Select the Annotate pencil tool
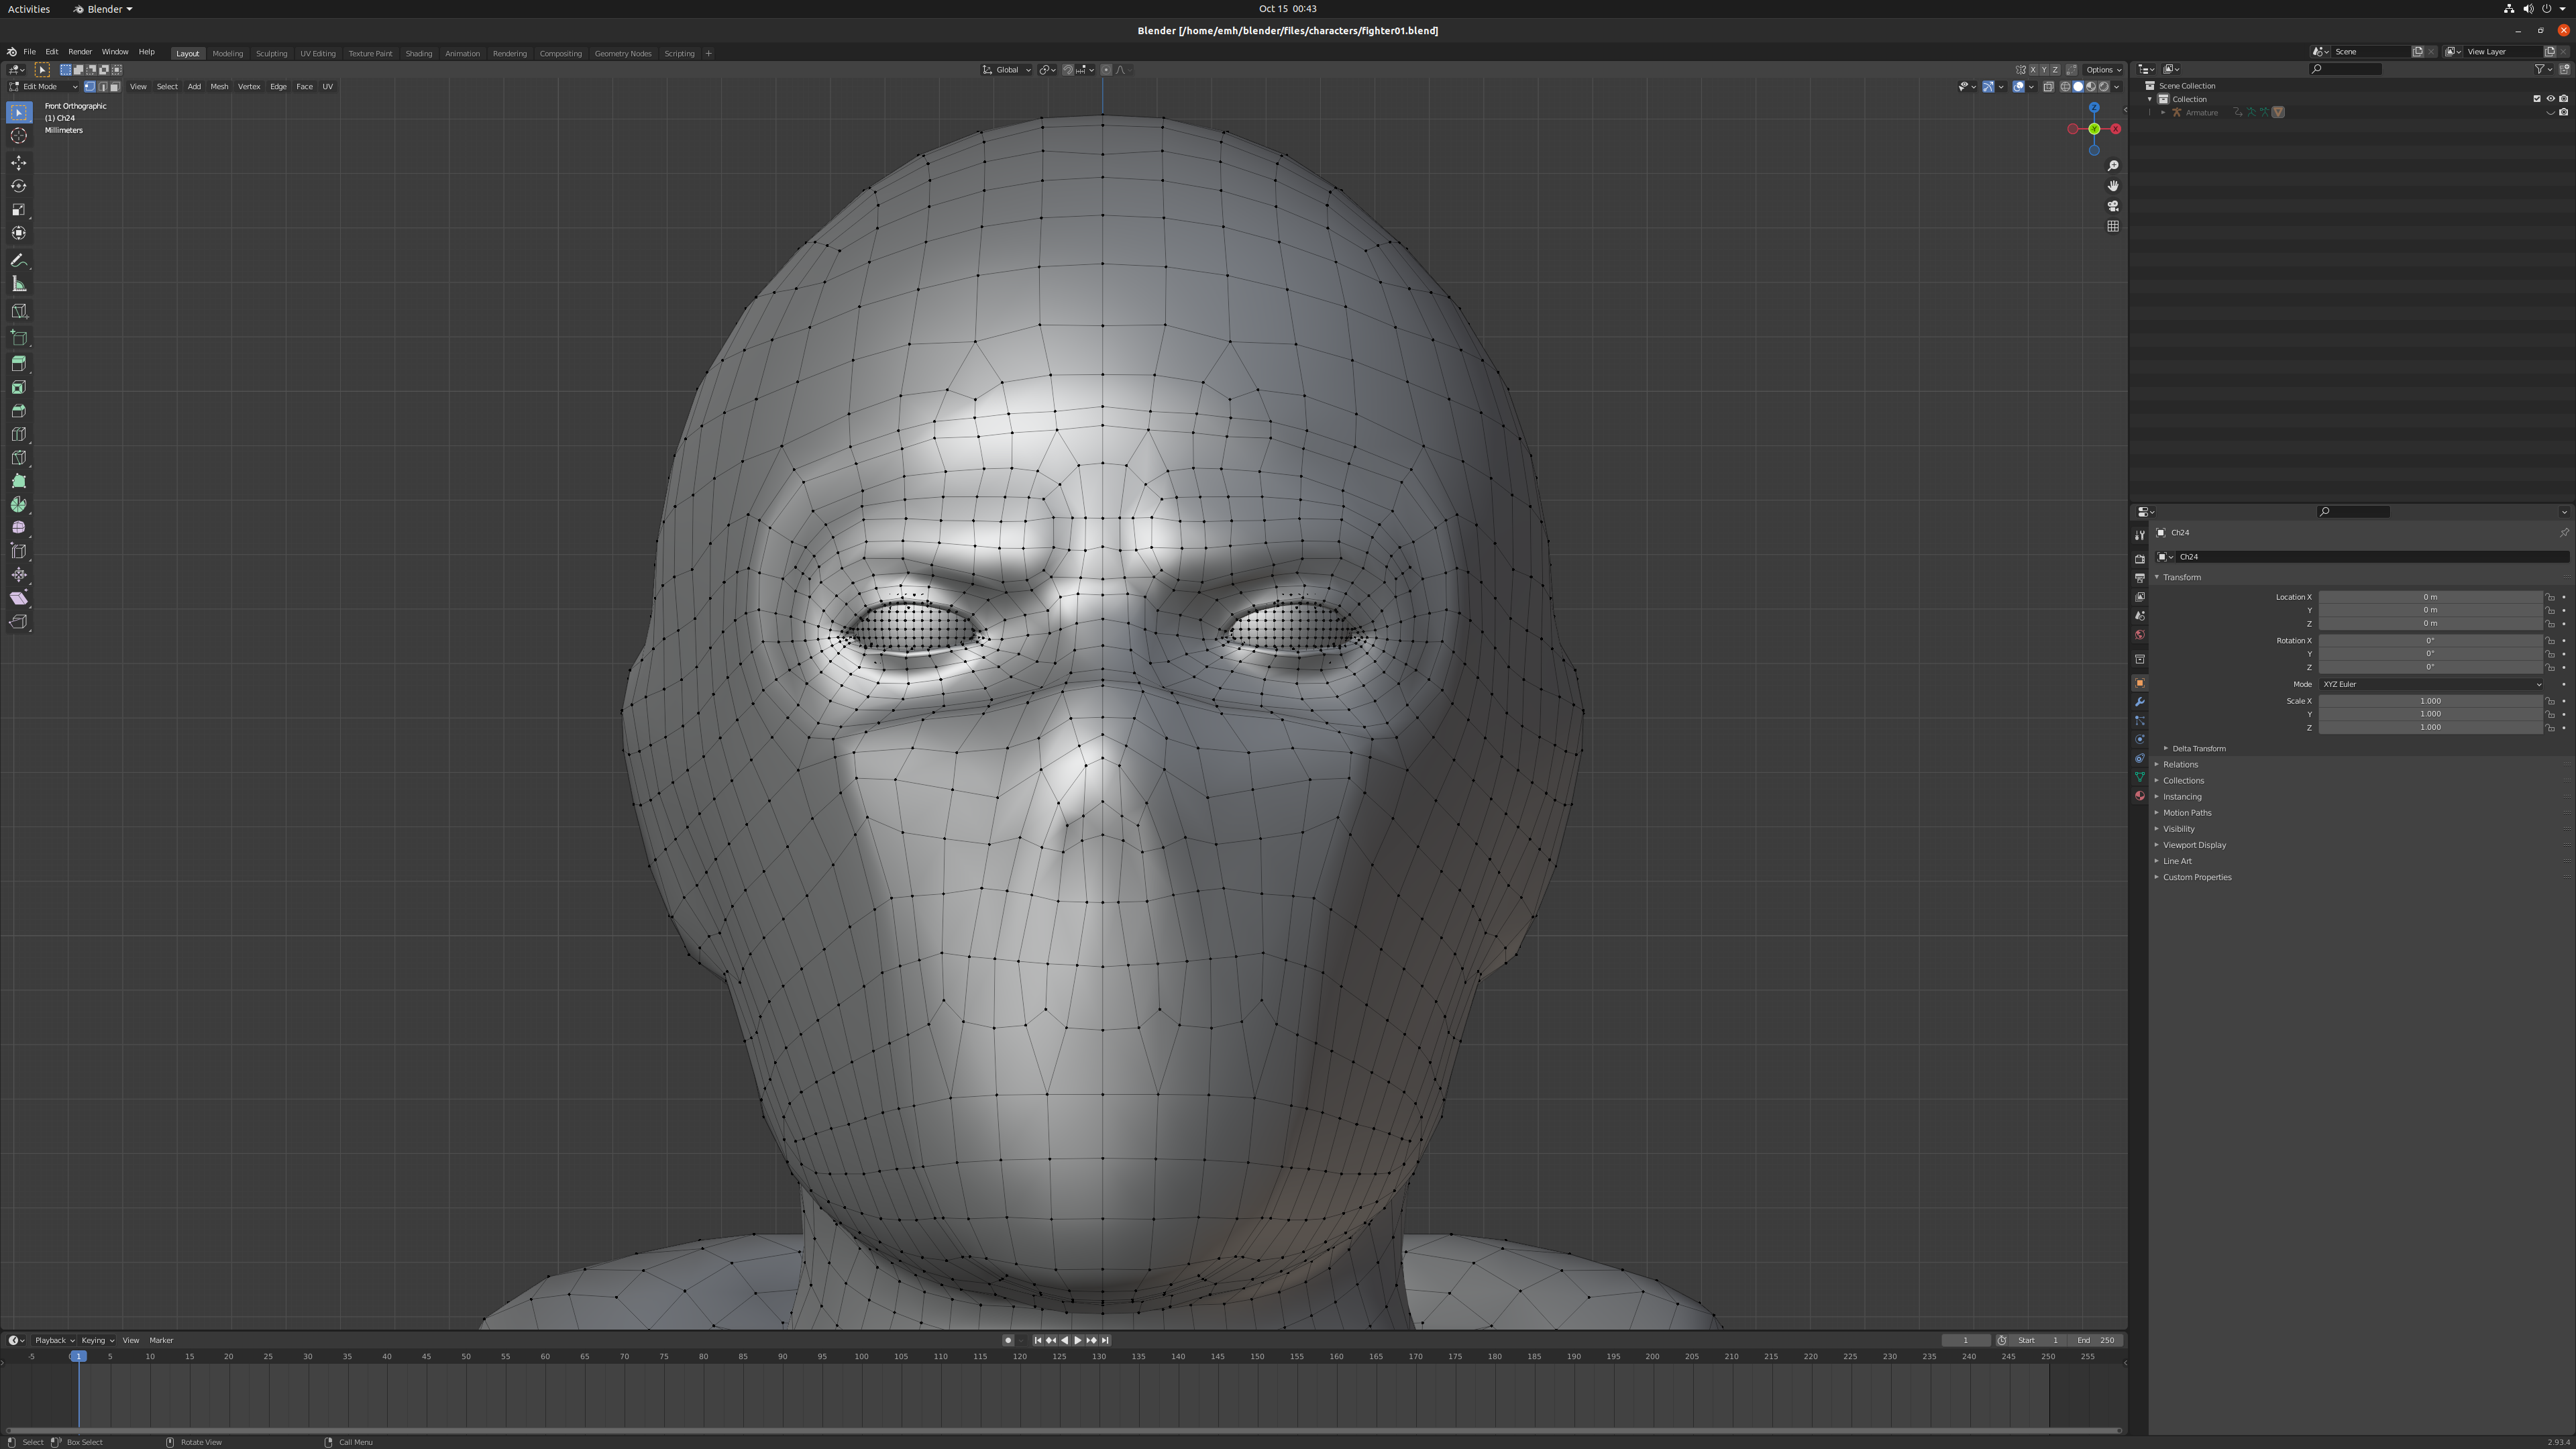This screenshot has height=1449, width=2576. click(x=19, y=260)
